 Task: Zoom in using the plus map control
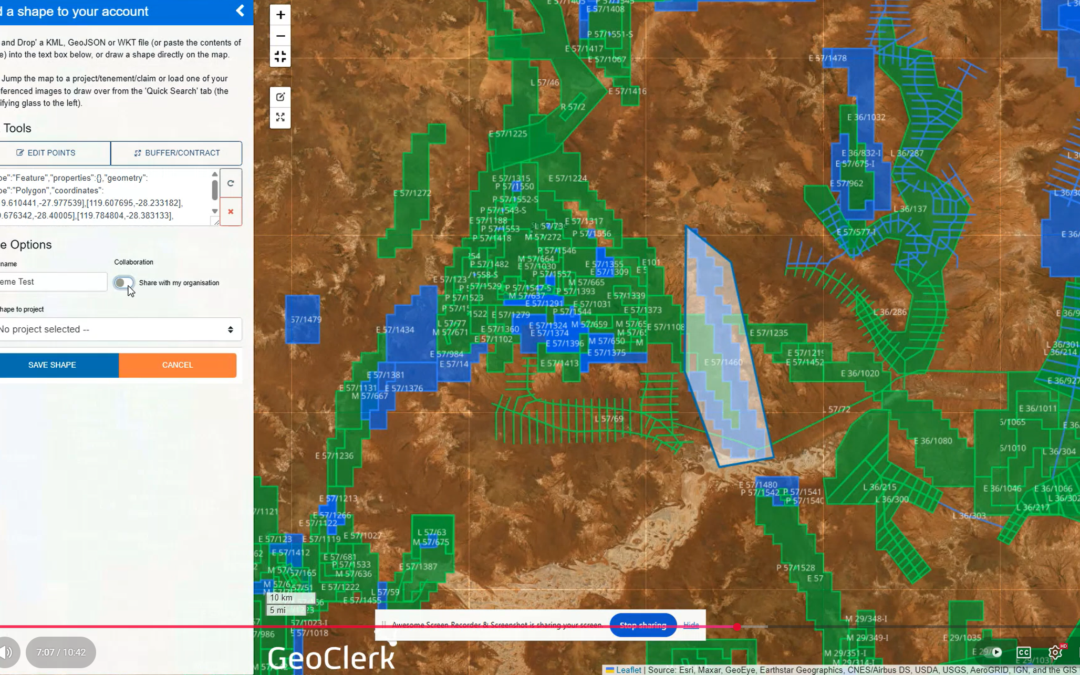280,15
